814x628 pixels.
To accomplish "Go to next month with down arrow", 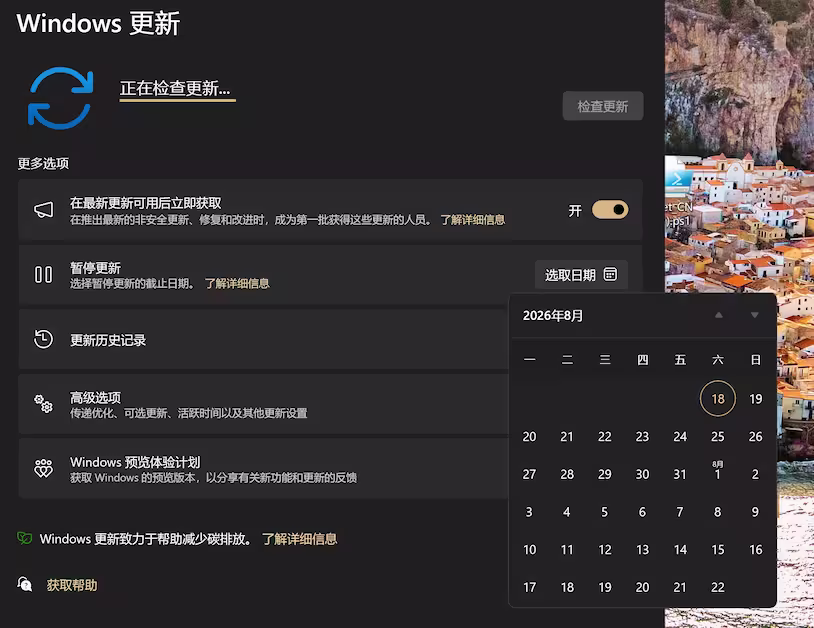I will [x=755, y=315].
